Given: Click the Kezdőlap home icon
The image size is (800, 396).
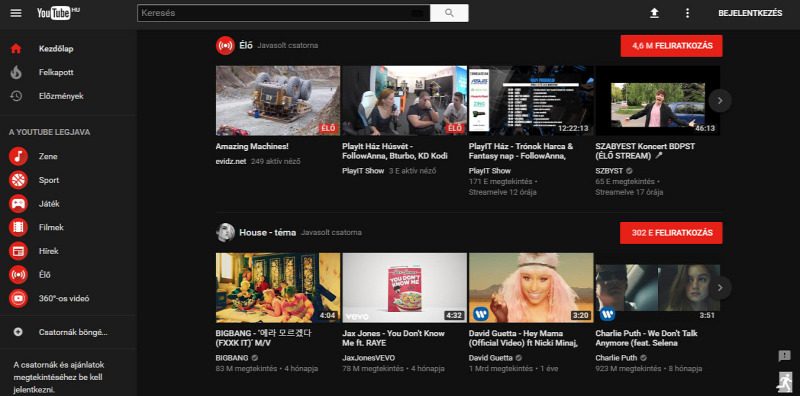Looking at the screenshot, I should [16, 49].
